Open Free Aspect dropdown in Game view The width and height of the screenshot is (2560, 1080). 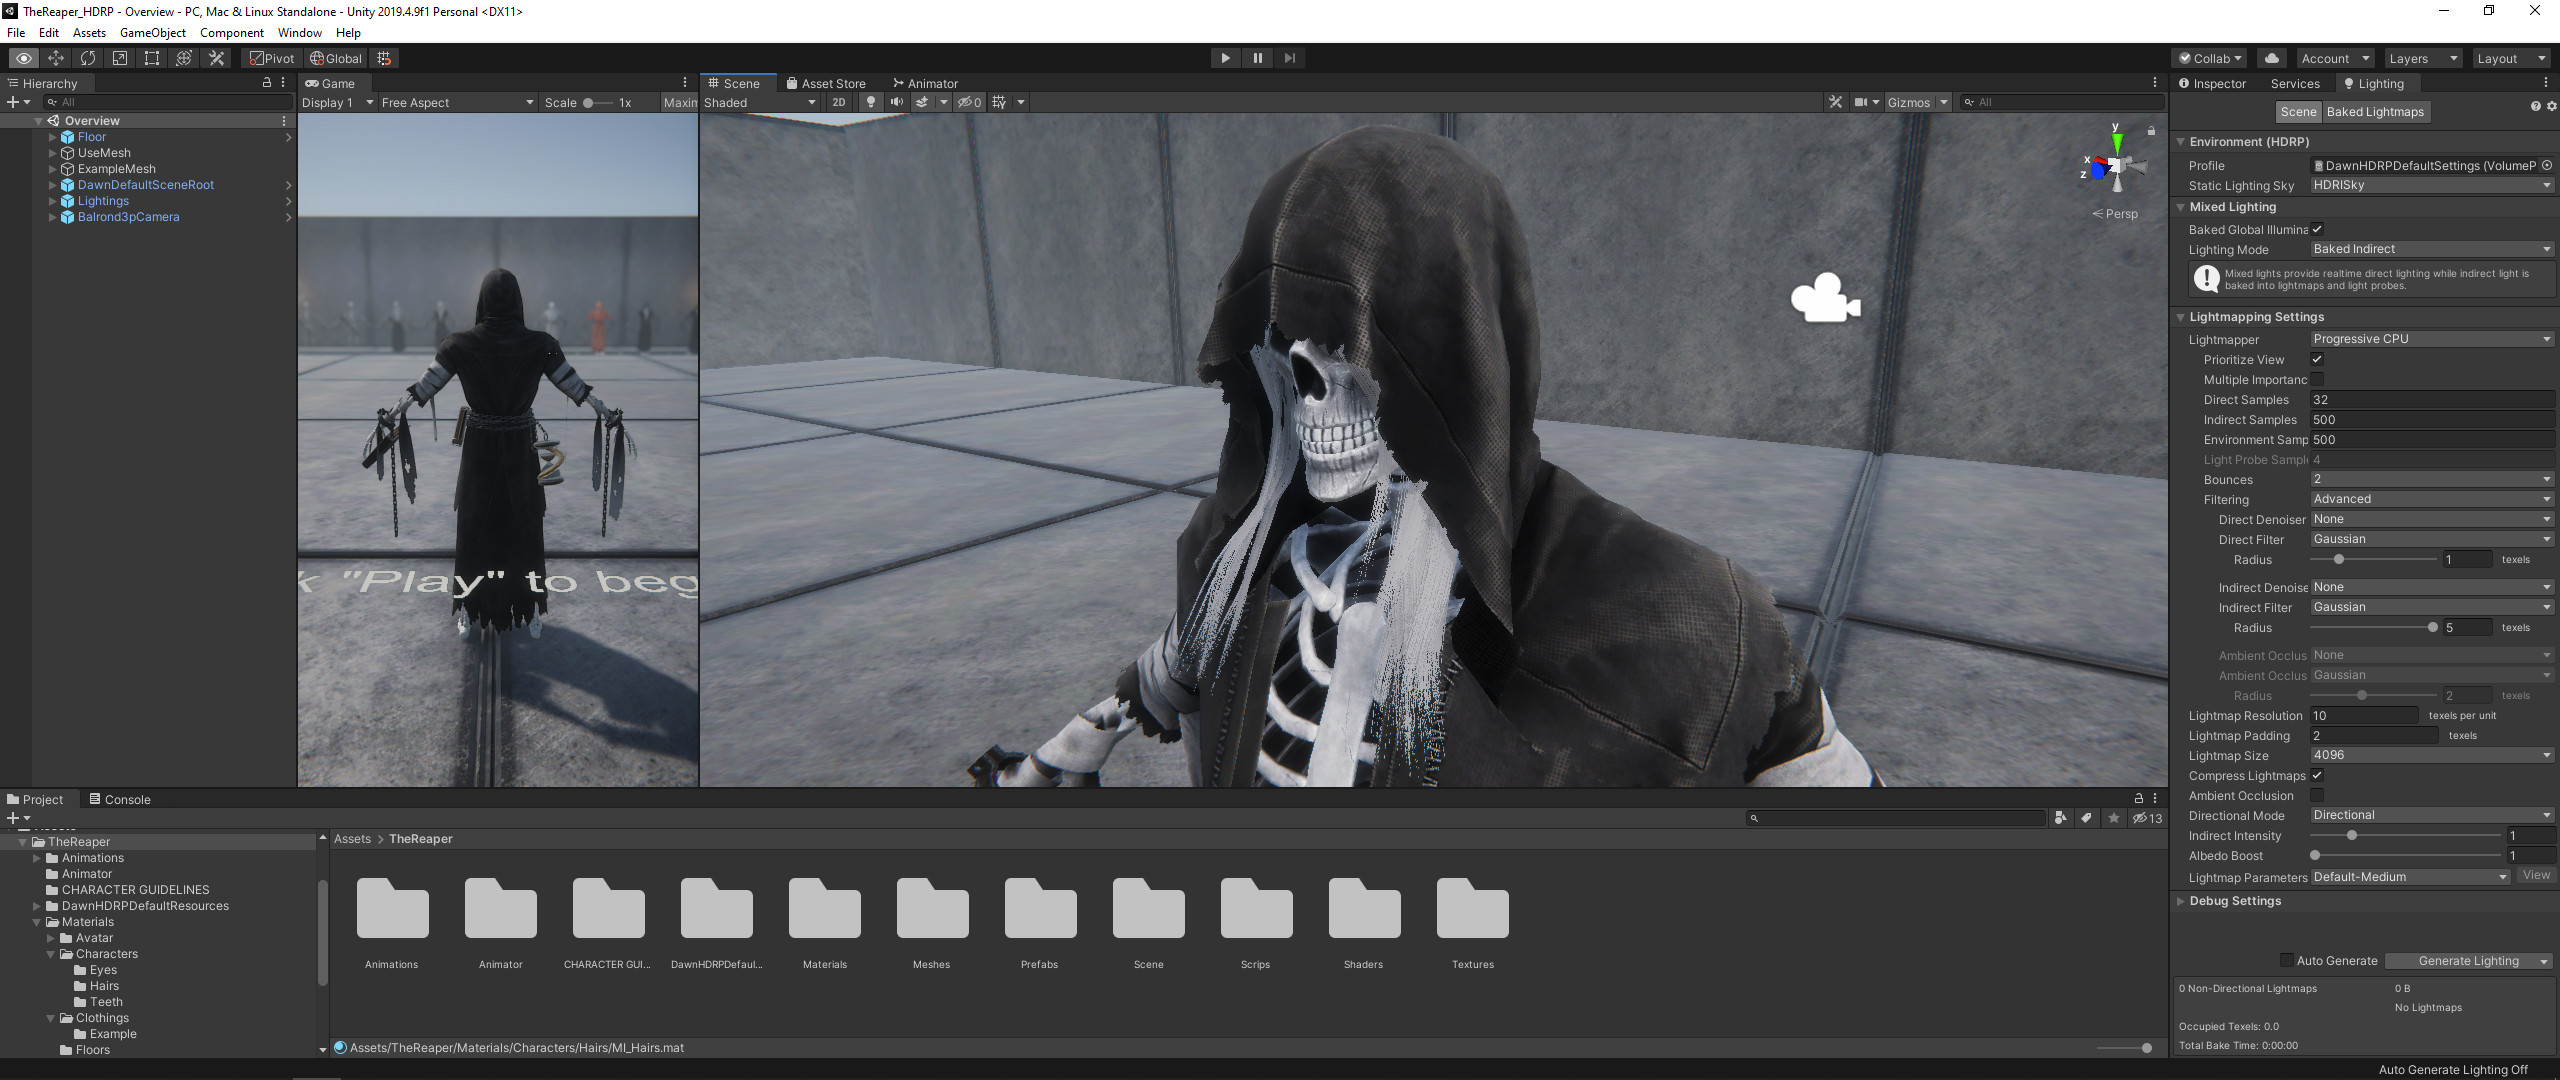(x=457, y=102)
